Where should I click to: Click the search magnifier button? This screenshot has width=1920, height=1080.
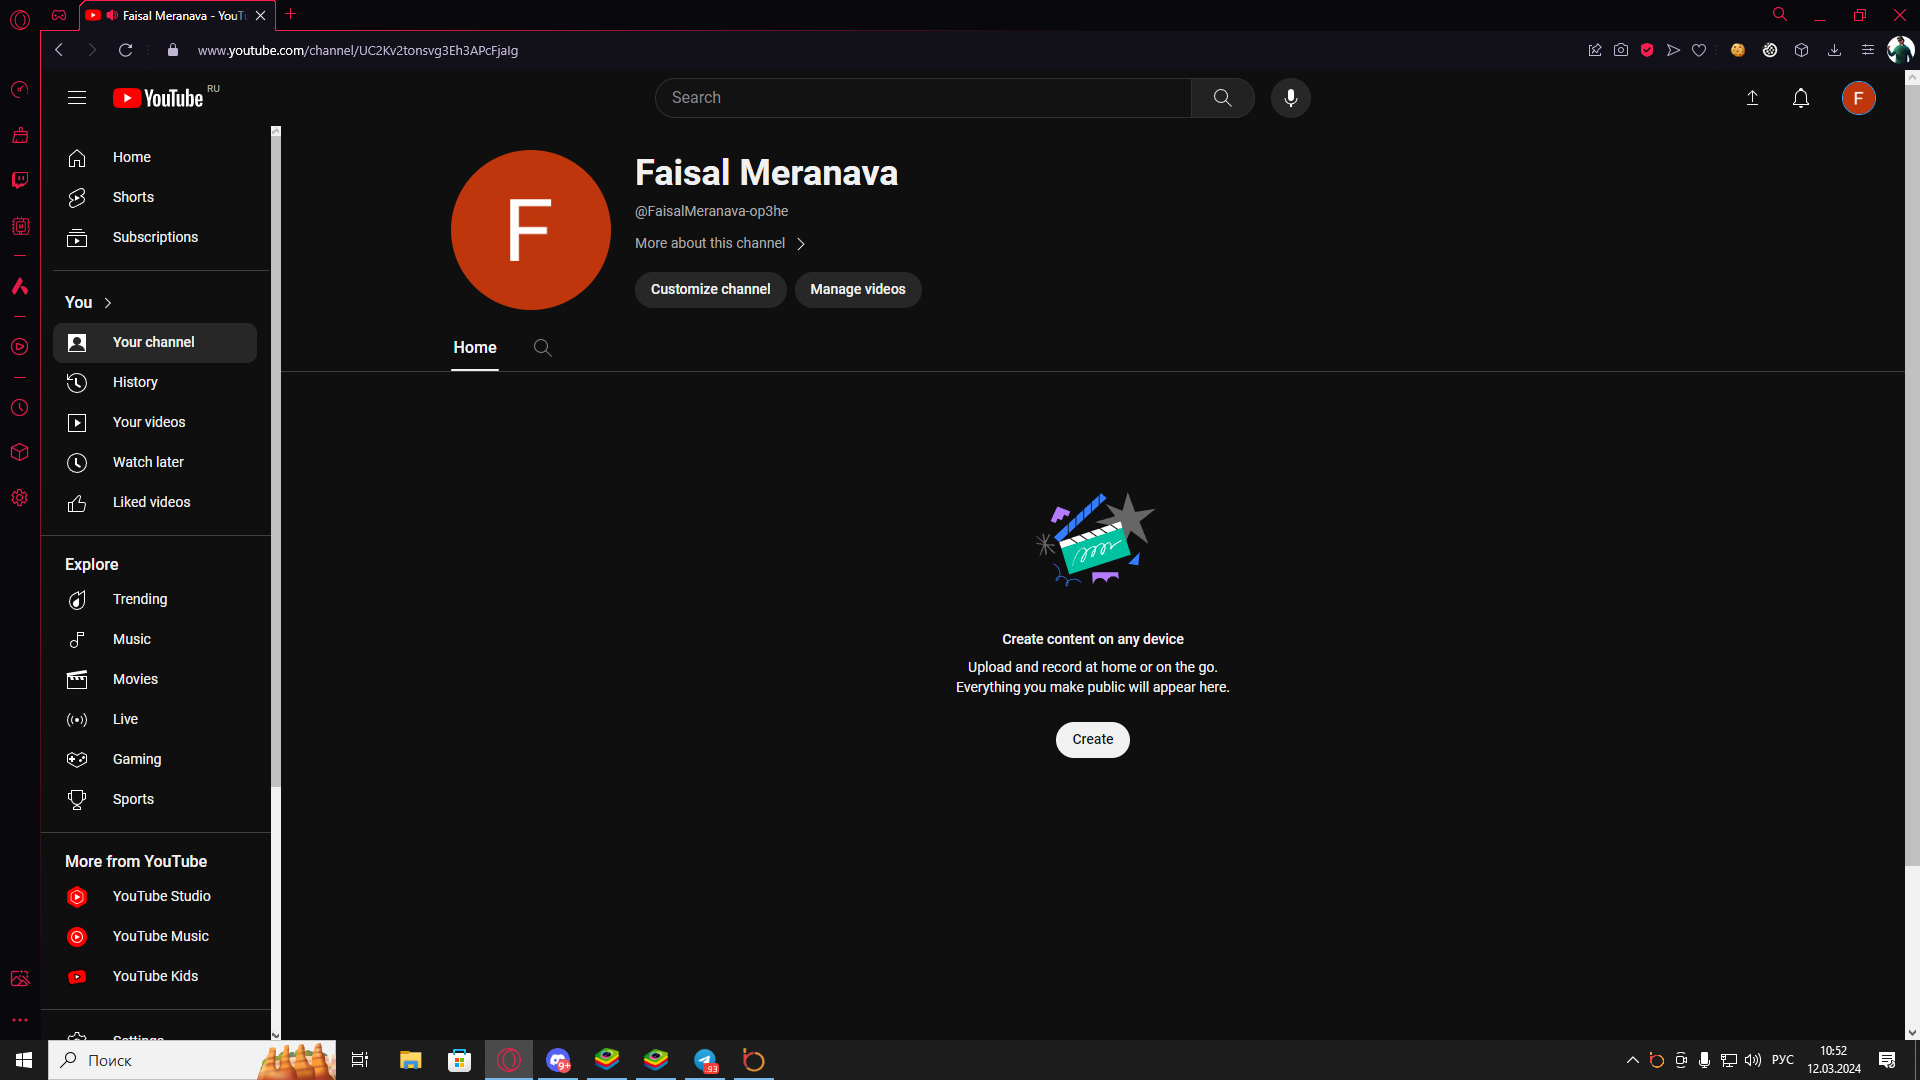pyautogui.click(x=1222, y=98)
